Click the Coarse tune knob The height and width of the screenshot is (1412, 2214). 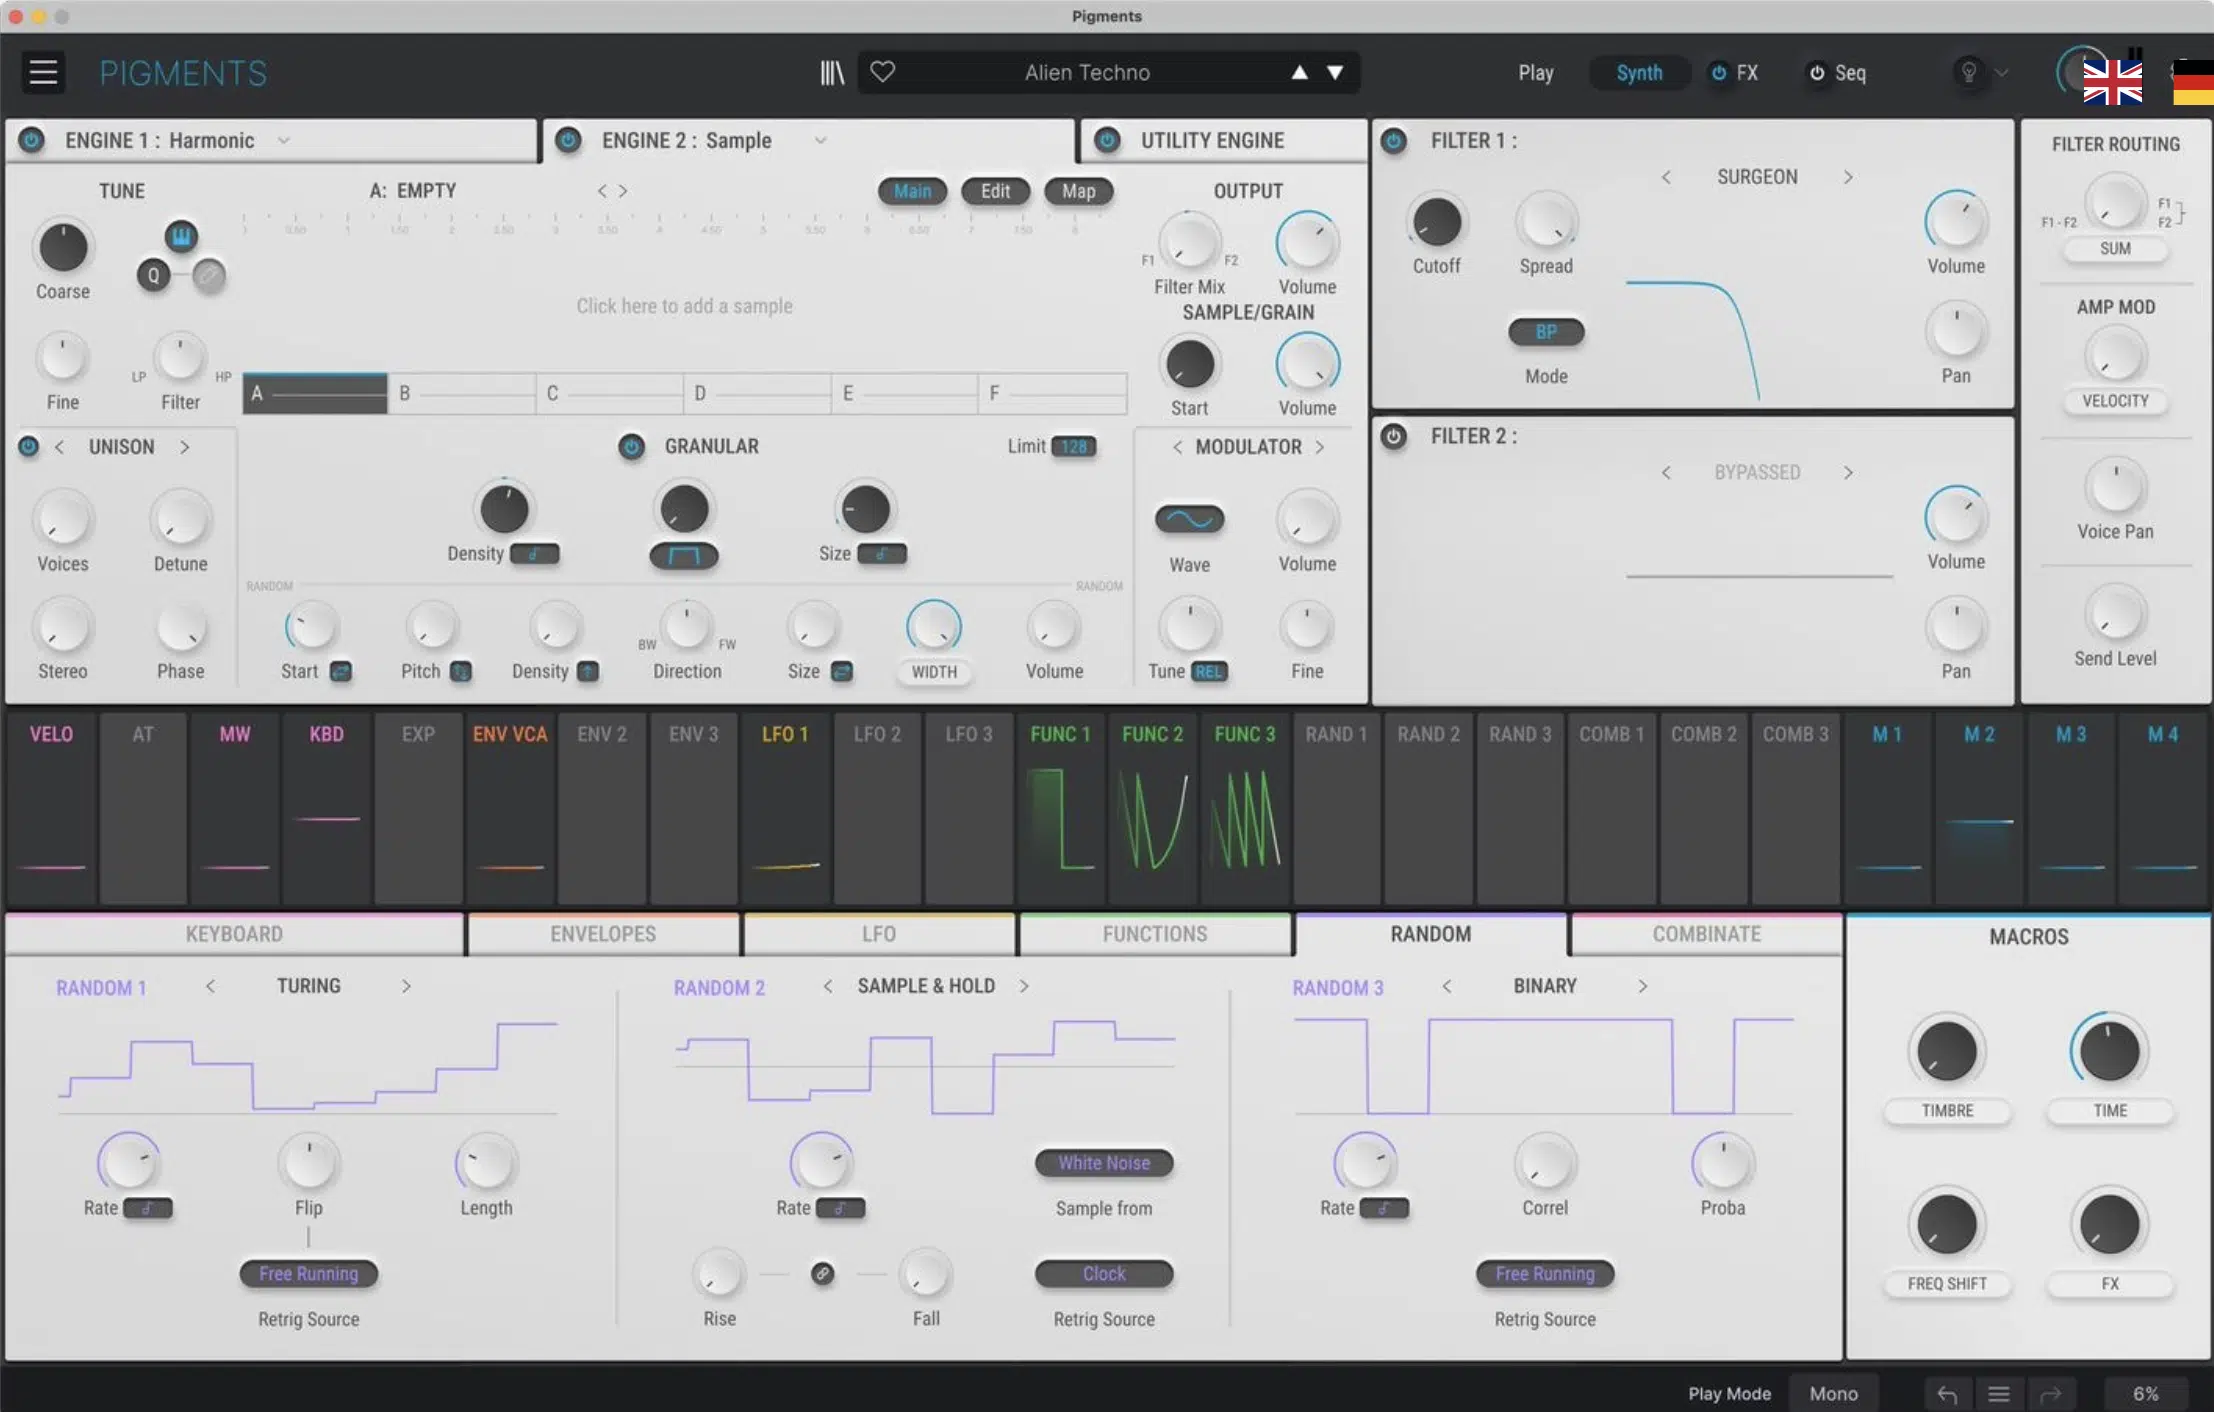[62, 247]
